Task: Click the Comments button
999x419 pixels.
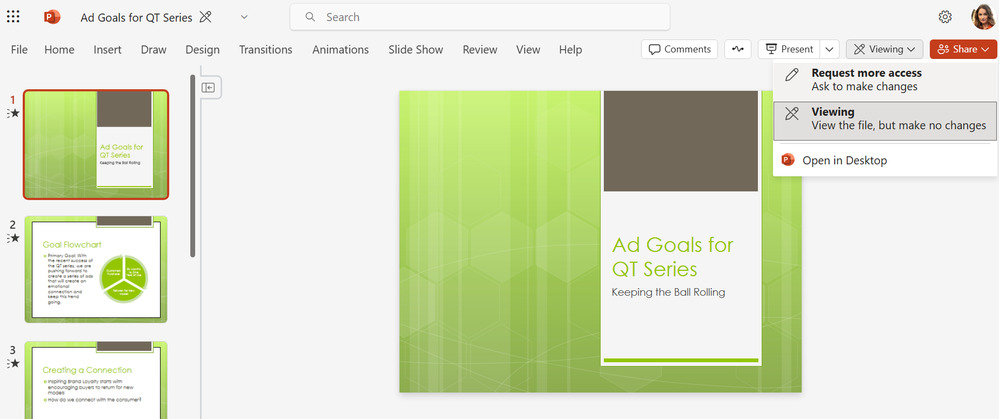Action: point(679,49)
